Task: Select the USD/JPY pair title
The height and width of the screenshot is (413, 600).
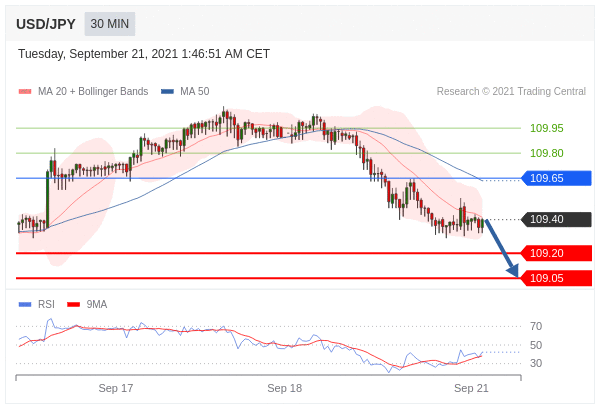Action: [46, 24]
